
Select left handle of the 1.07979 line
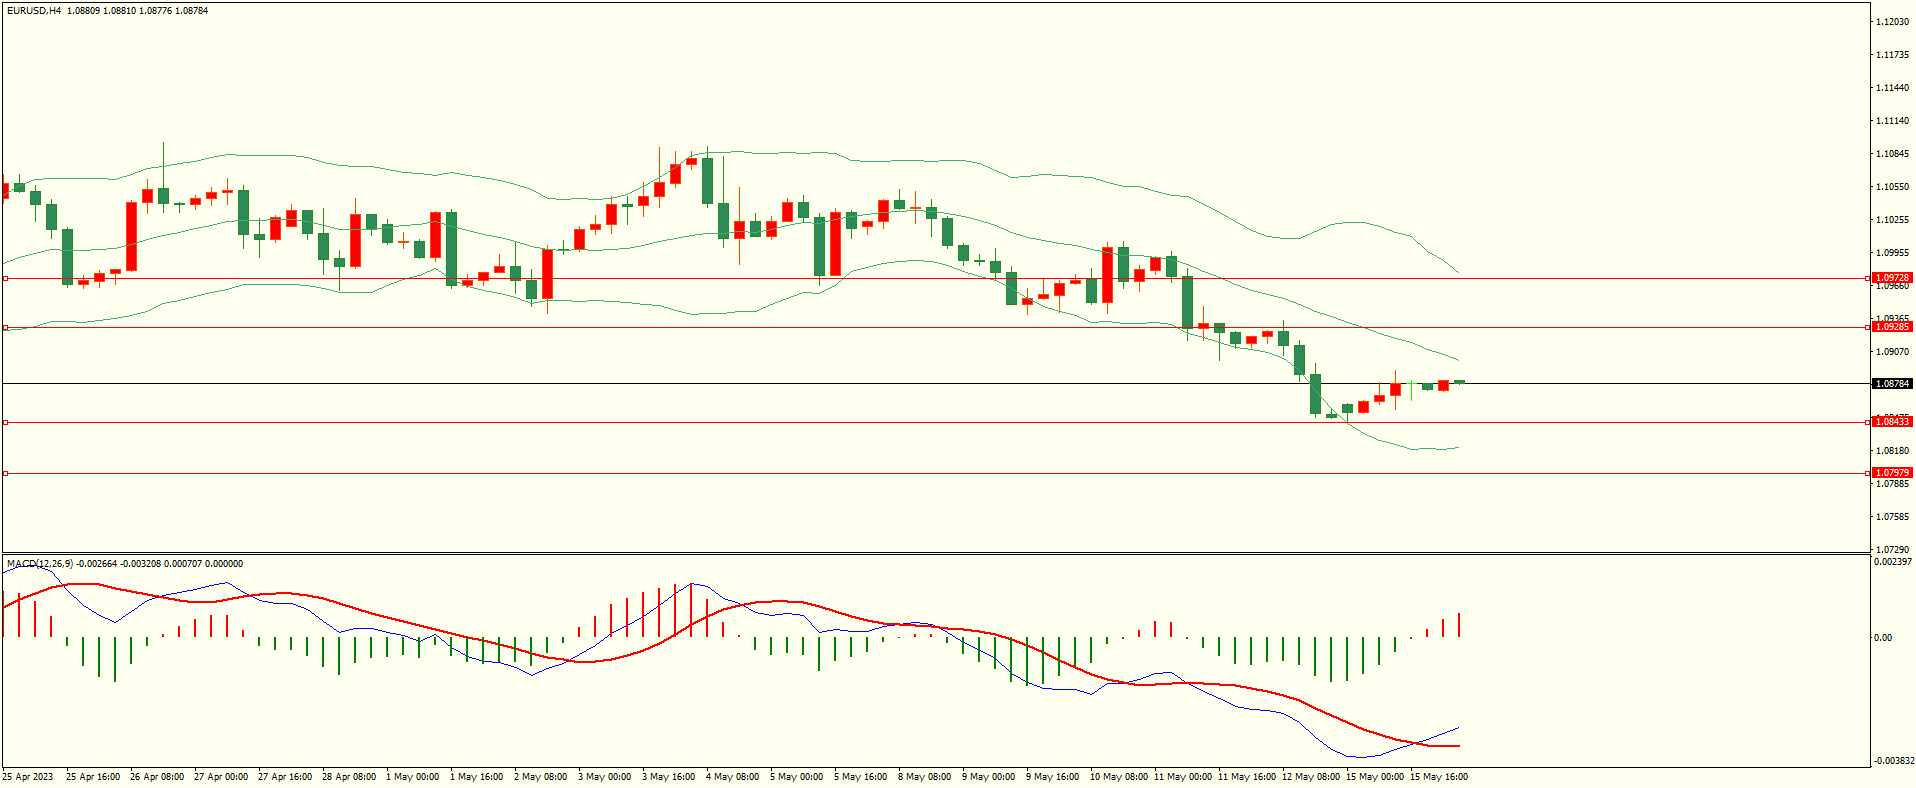click(x=6, y=473)
